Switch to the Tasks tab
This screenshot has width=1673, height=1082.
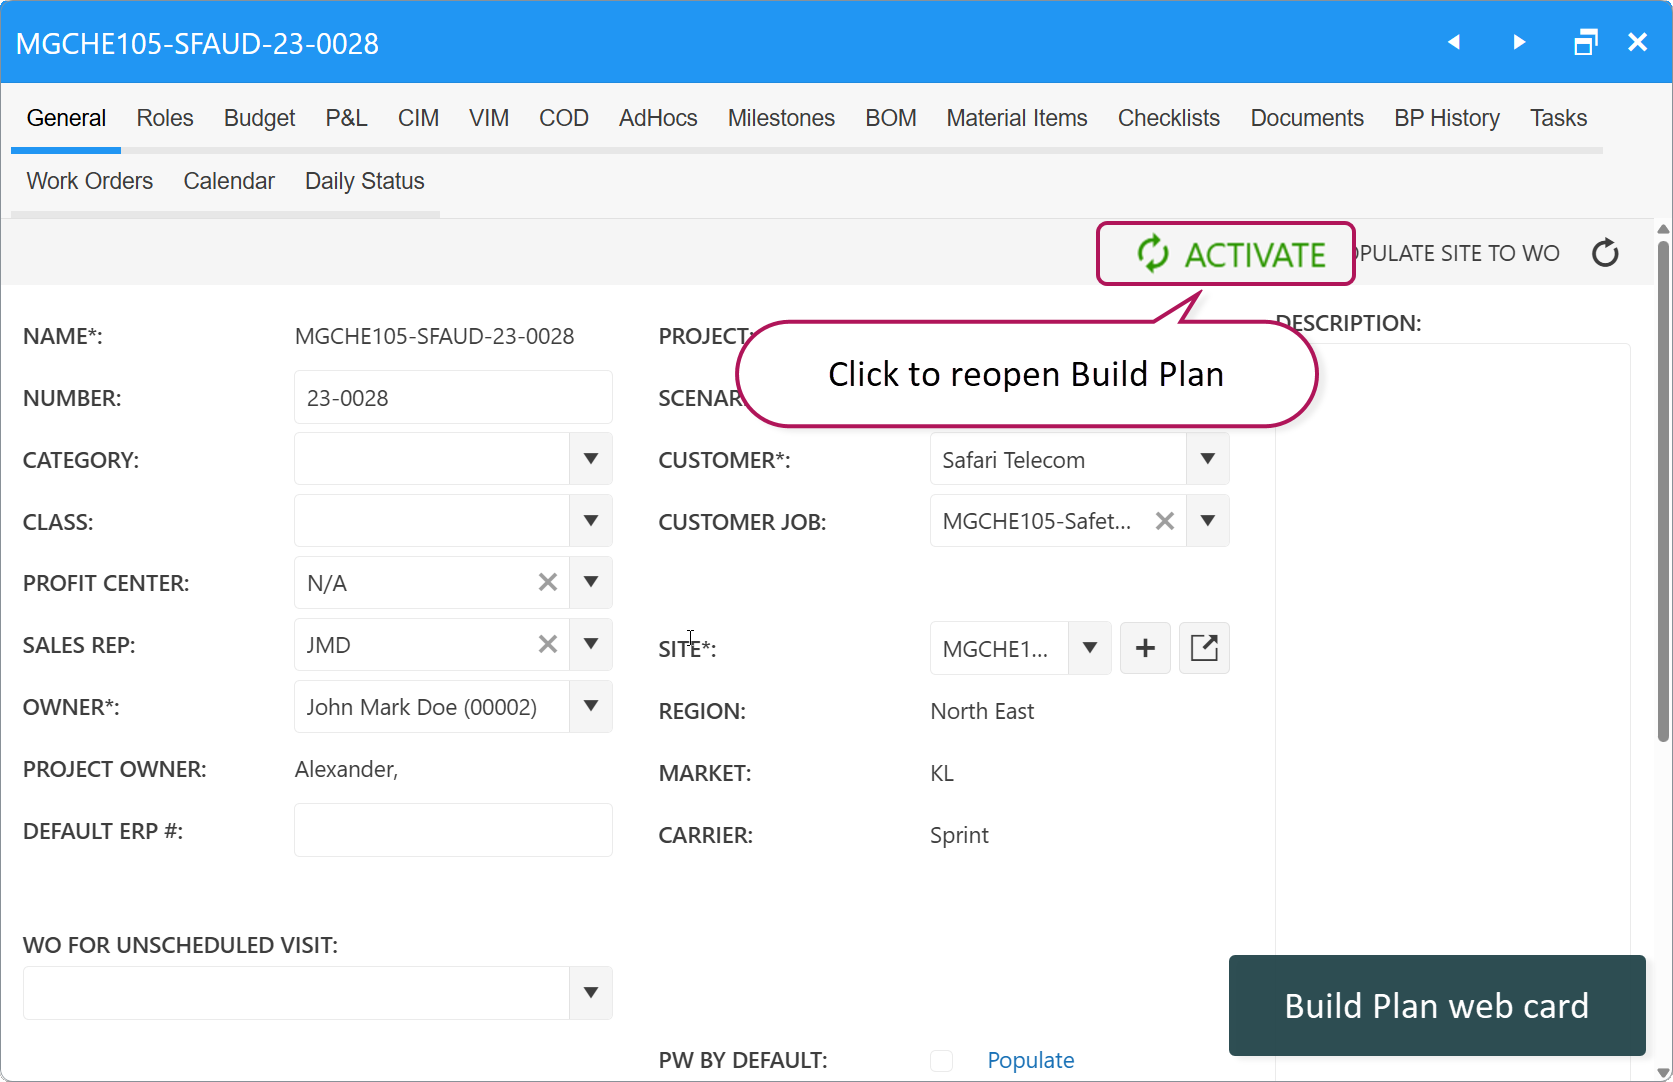[x=1558, y=118]
